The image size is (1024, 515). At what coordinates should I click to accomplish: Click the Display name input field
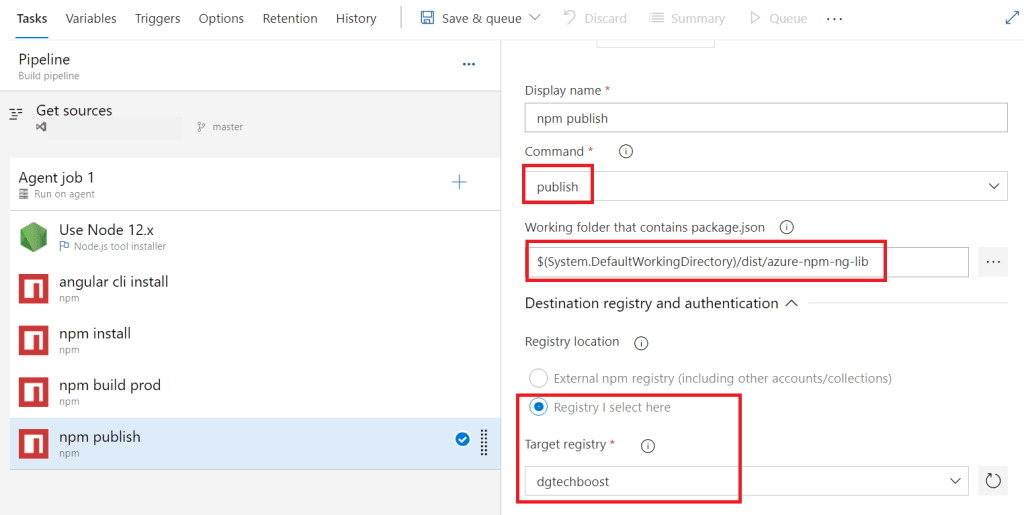click(x=765, y=118)
